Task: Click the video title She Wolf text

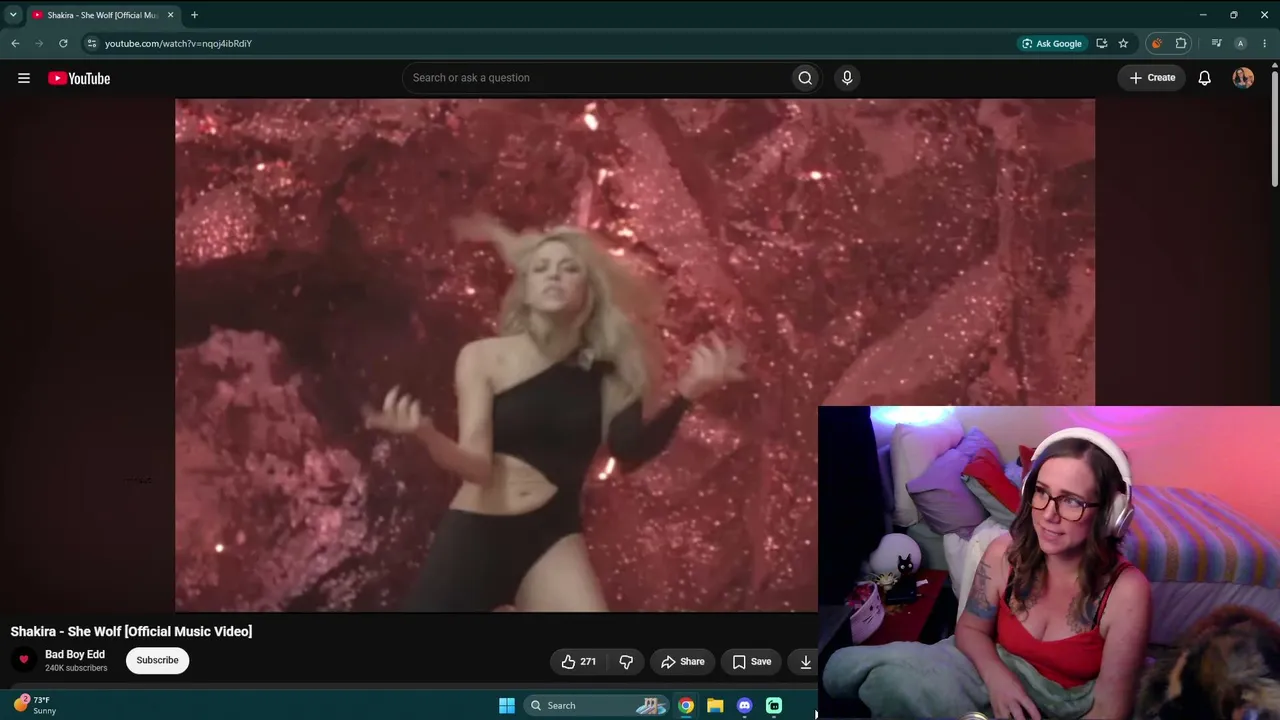Action: (x=131, y=631)
